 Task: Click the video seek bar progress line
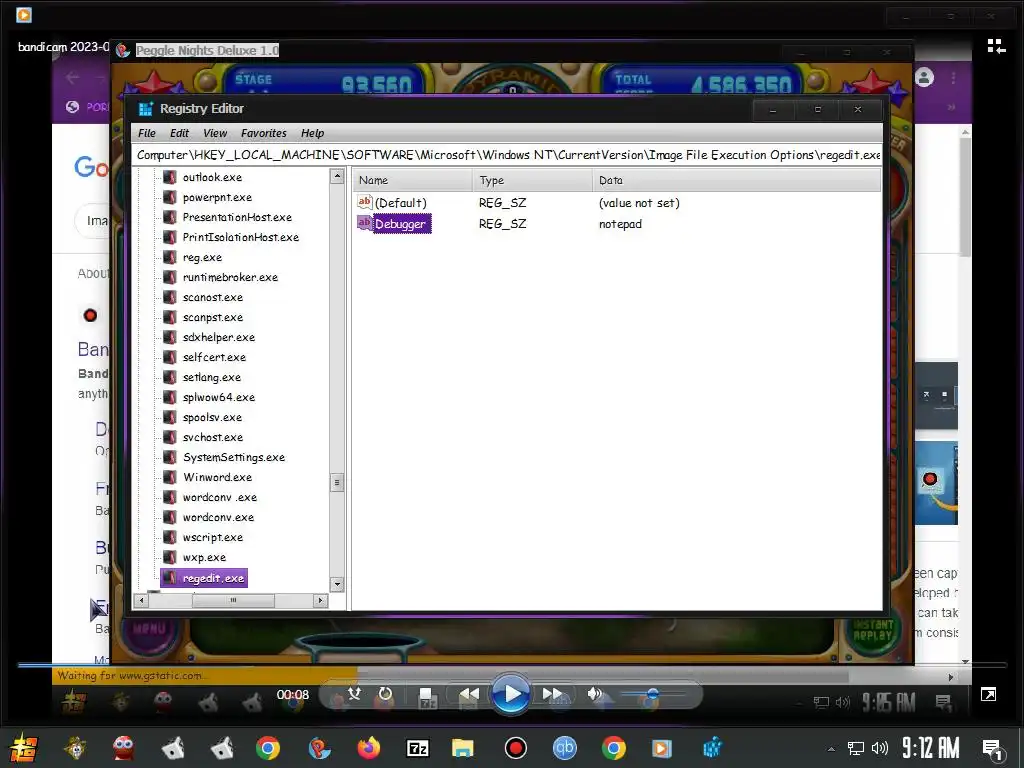click(512, 665)
